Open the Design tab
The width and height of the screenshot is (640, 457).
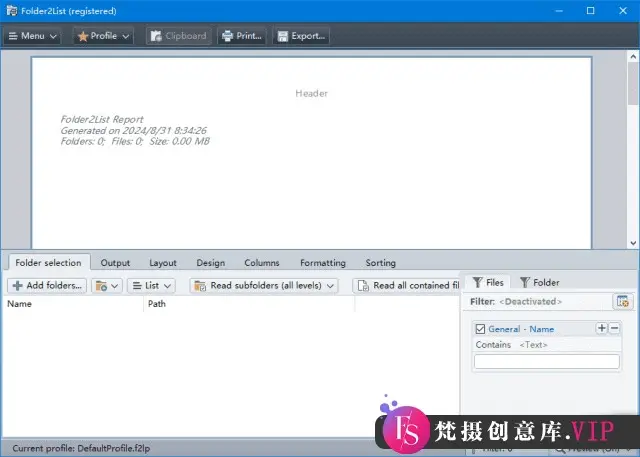tap(211, 263)
